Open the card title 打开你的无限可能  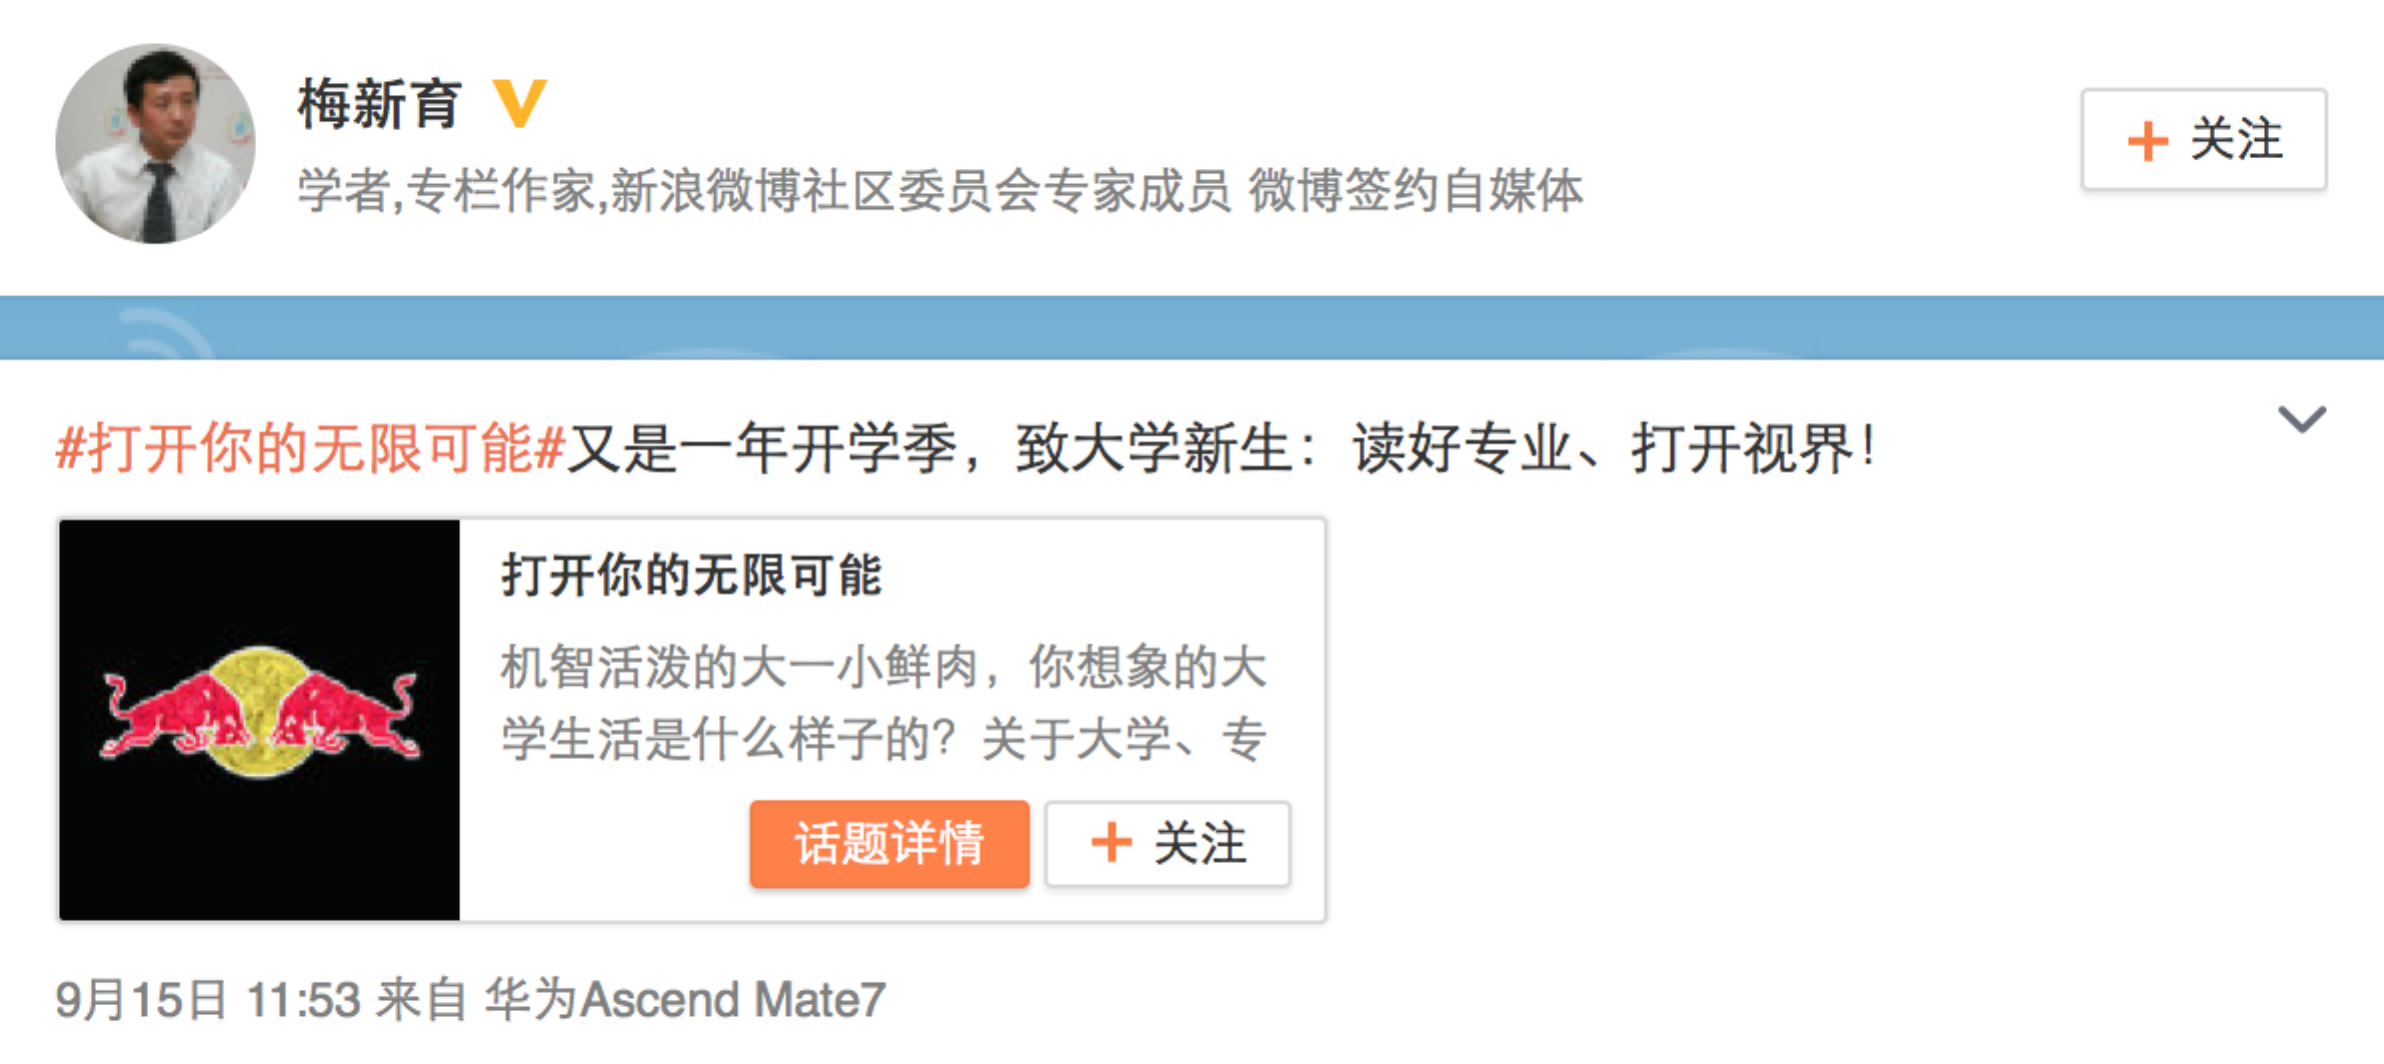[x=691, y=575]
